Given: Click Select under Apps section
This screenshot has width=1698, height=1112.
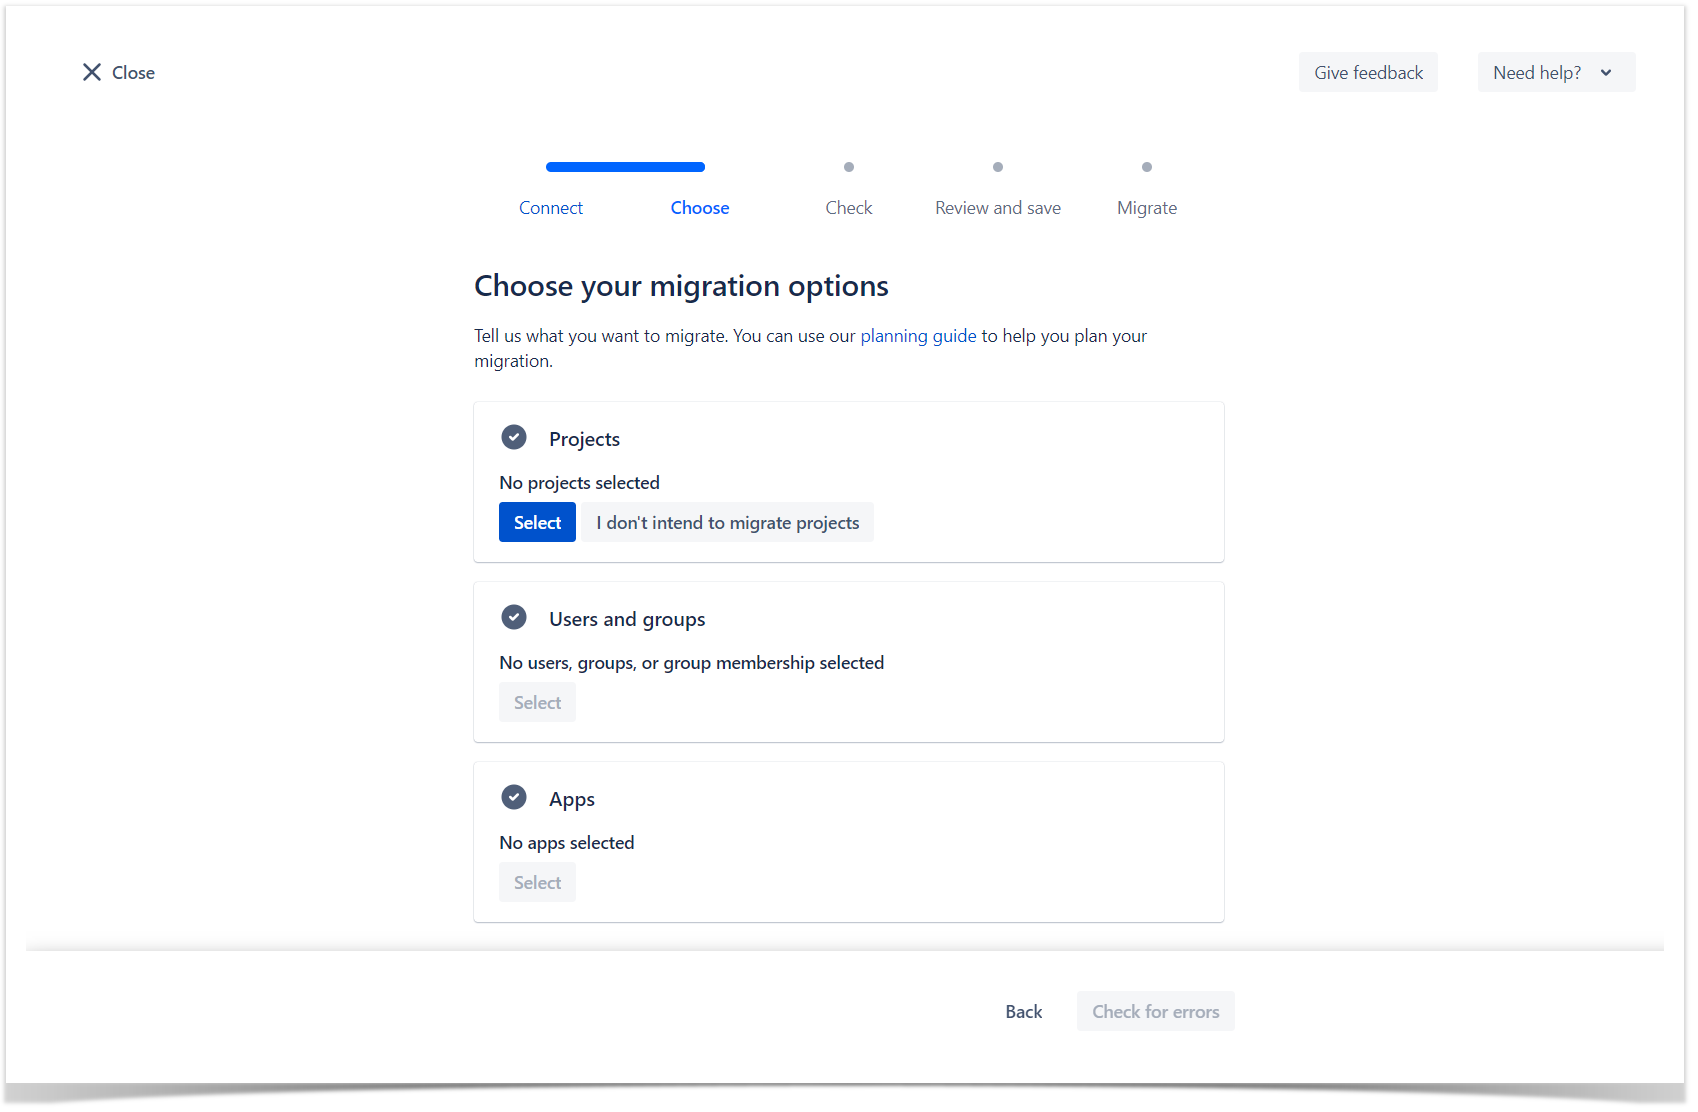Looking at the screenshot, I should pyautogui.click(x=537, y=883).
